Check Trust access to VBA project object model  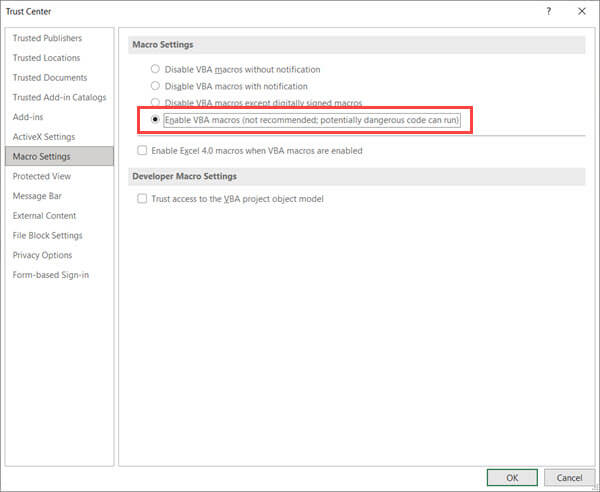142,199
